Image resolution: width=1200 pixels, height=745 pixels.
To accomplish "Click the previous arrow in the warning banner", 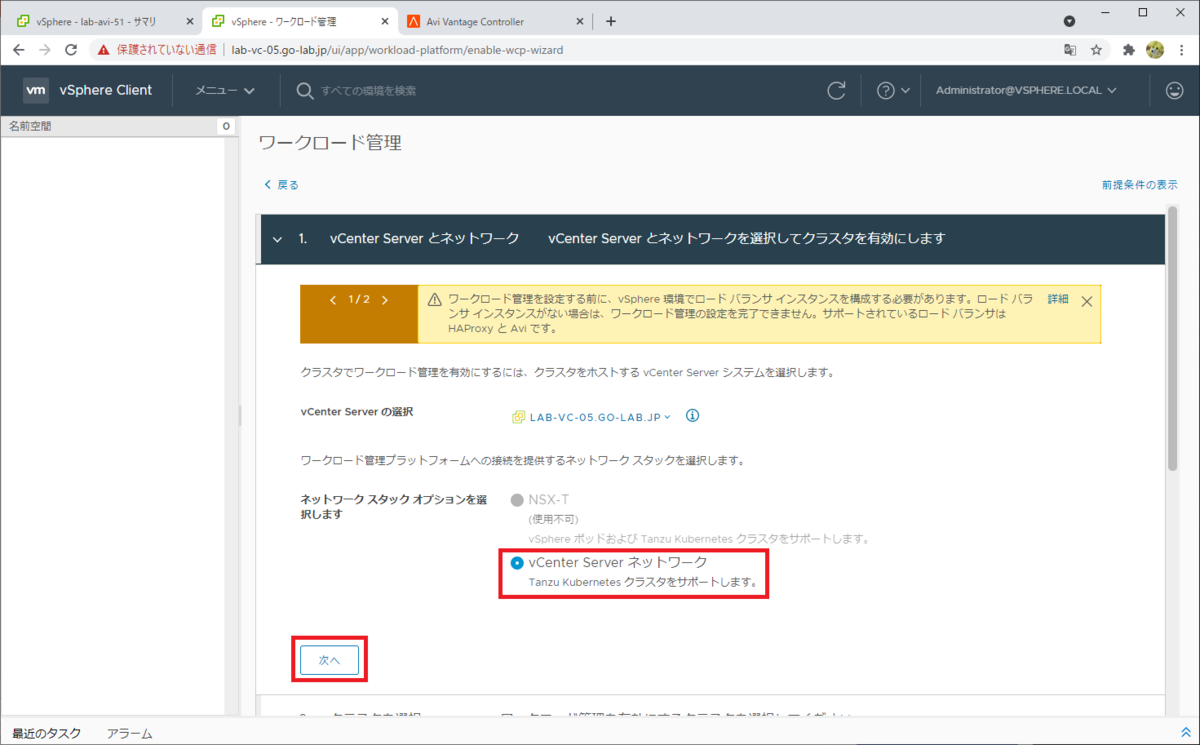I will pyautogui.click(x=333, y=300).
